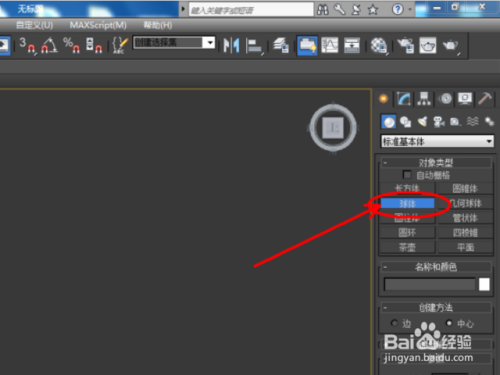Select Helpers category icon in Create panel

point(455,122)
